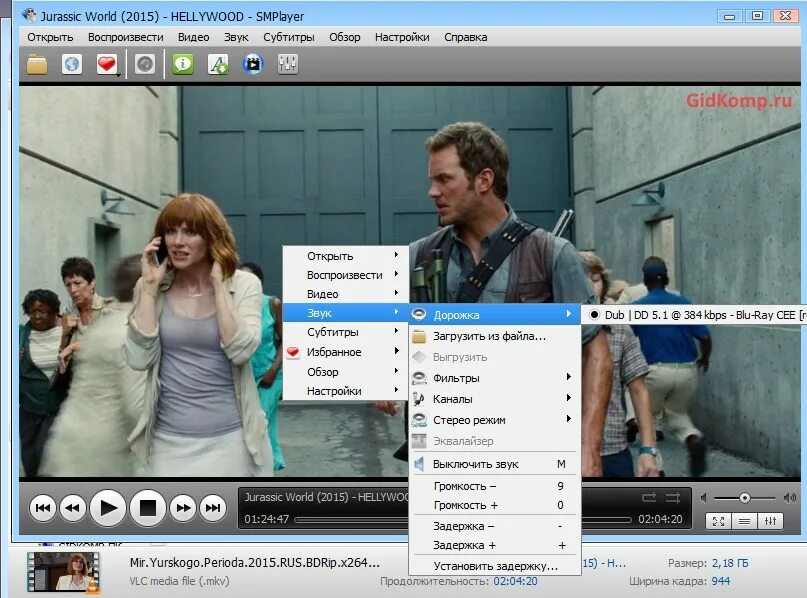This screenshot has width=807, height=598.
Task: Open file using the folder toolbar icon
Action: pyautogui.click(x=37, y=64)
